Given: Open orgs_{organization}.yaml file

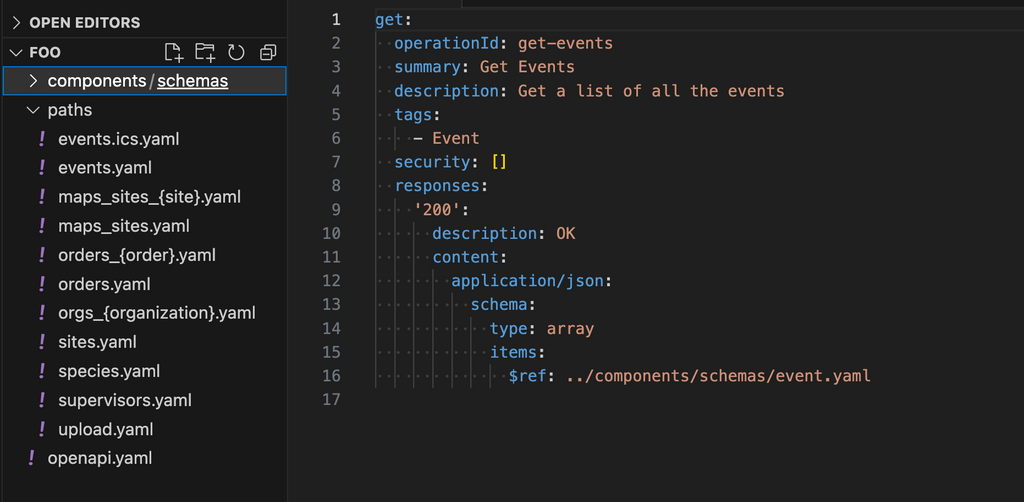Looking at the screenshot, I should [157, 313].
